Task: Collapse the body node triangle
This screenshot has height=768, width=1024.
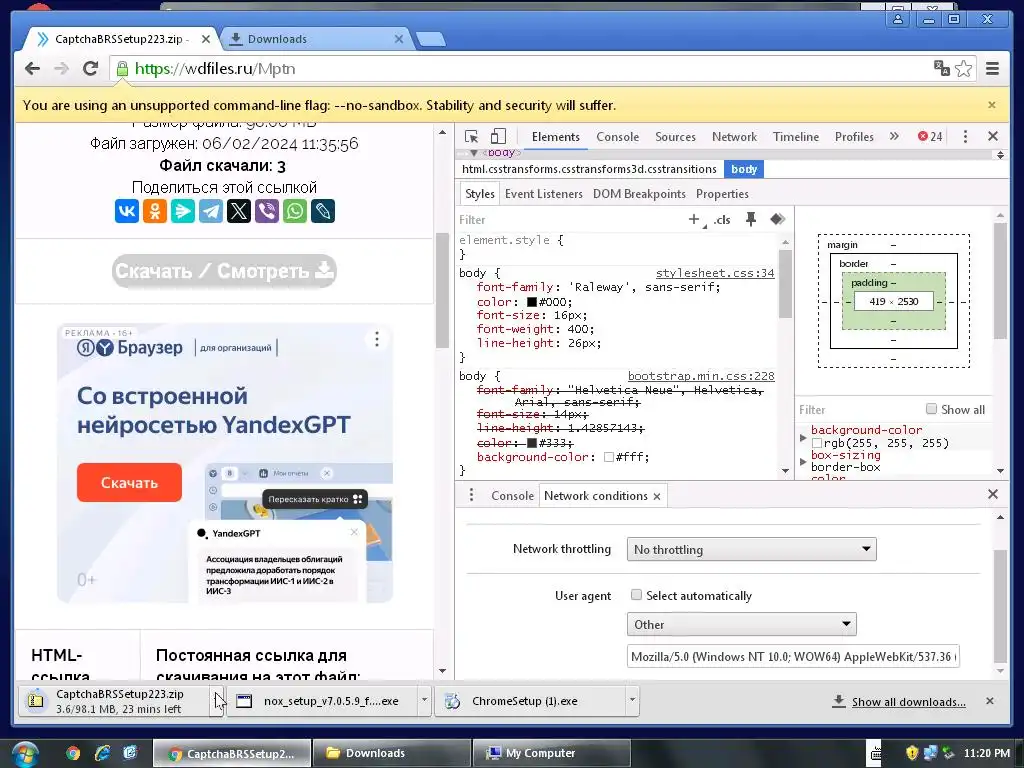Action: tap(473, 153)
